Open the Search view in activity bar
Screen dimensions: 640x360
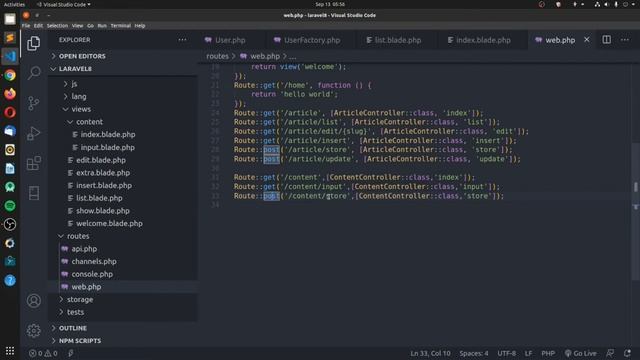(x=33, y=73)
